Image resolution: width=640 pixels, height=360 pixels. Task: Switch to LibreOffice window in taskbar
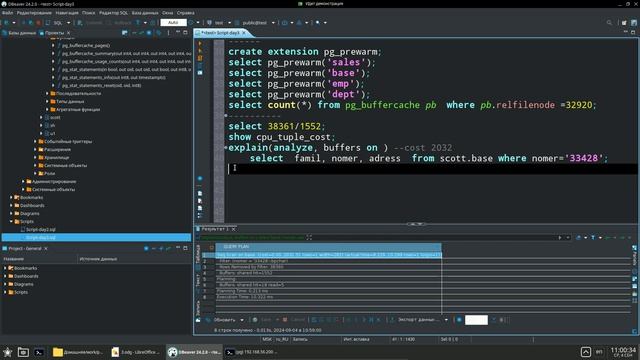(136, 352)
